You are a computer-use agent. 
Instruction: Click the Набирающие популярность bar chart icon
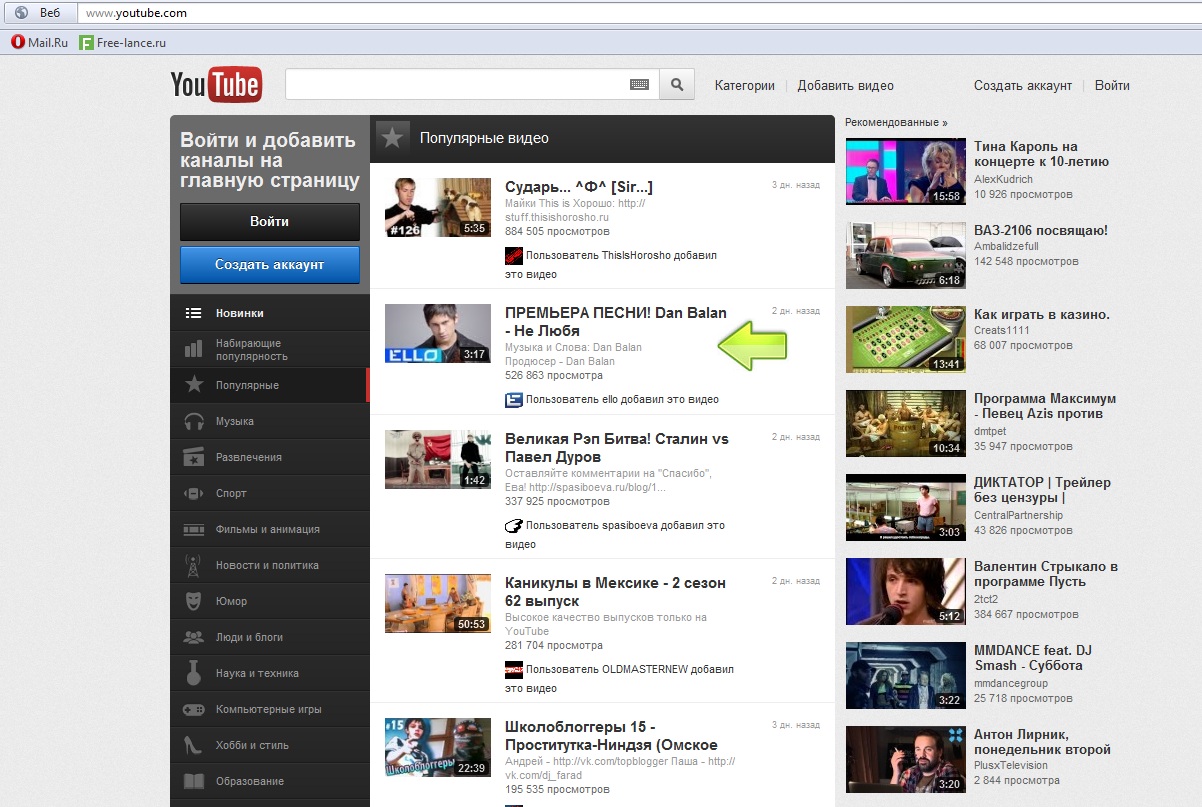click(x=194, y=349)
